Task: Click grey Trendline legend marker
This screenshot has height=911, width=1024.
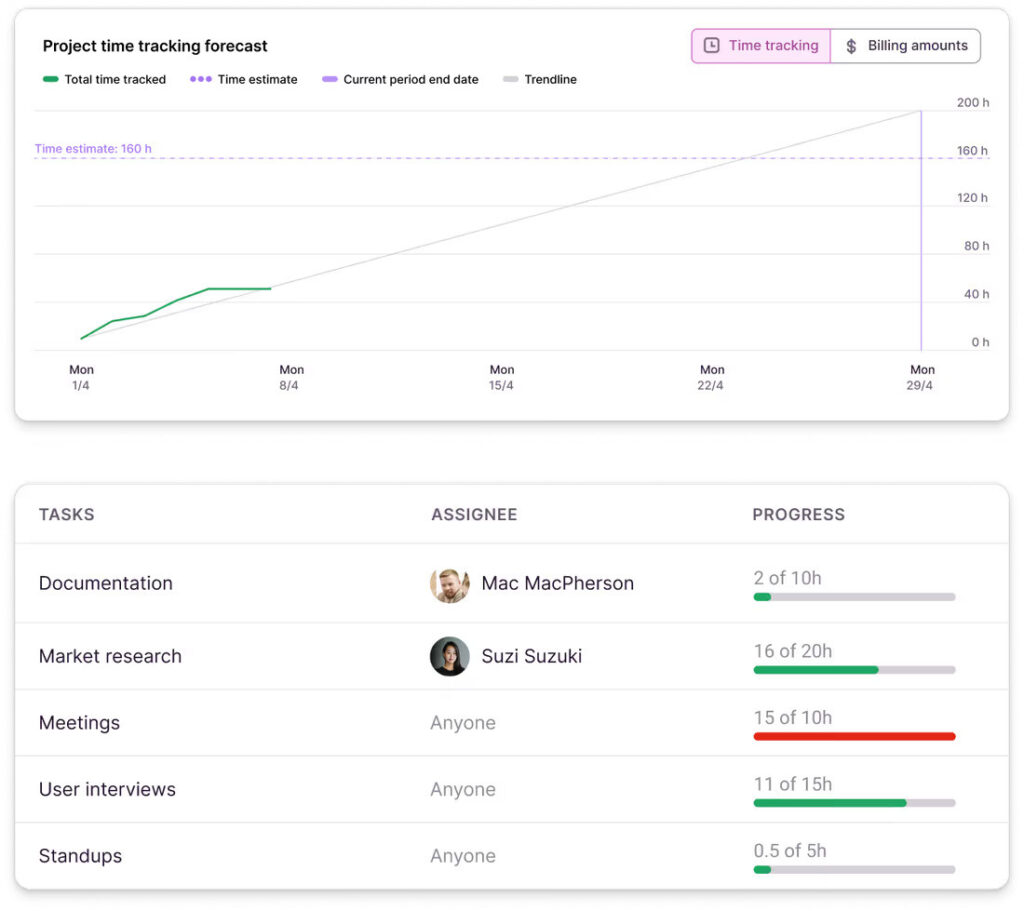Action: 510,80
